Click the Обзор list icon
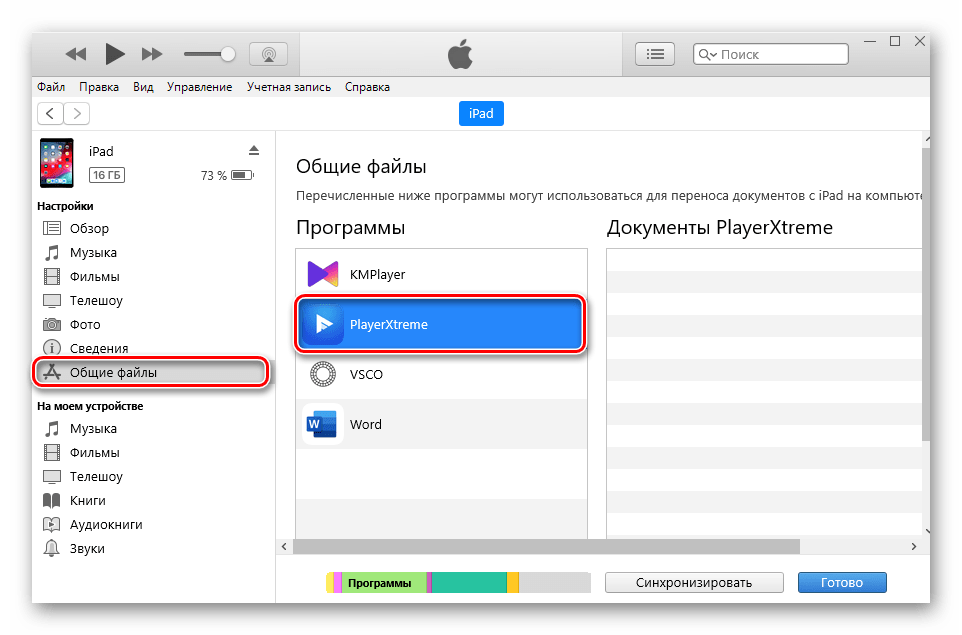962x635 pixels. 52,228
